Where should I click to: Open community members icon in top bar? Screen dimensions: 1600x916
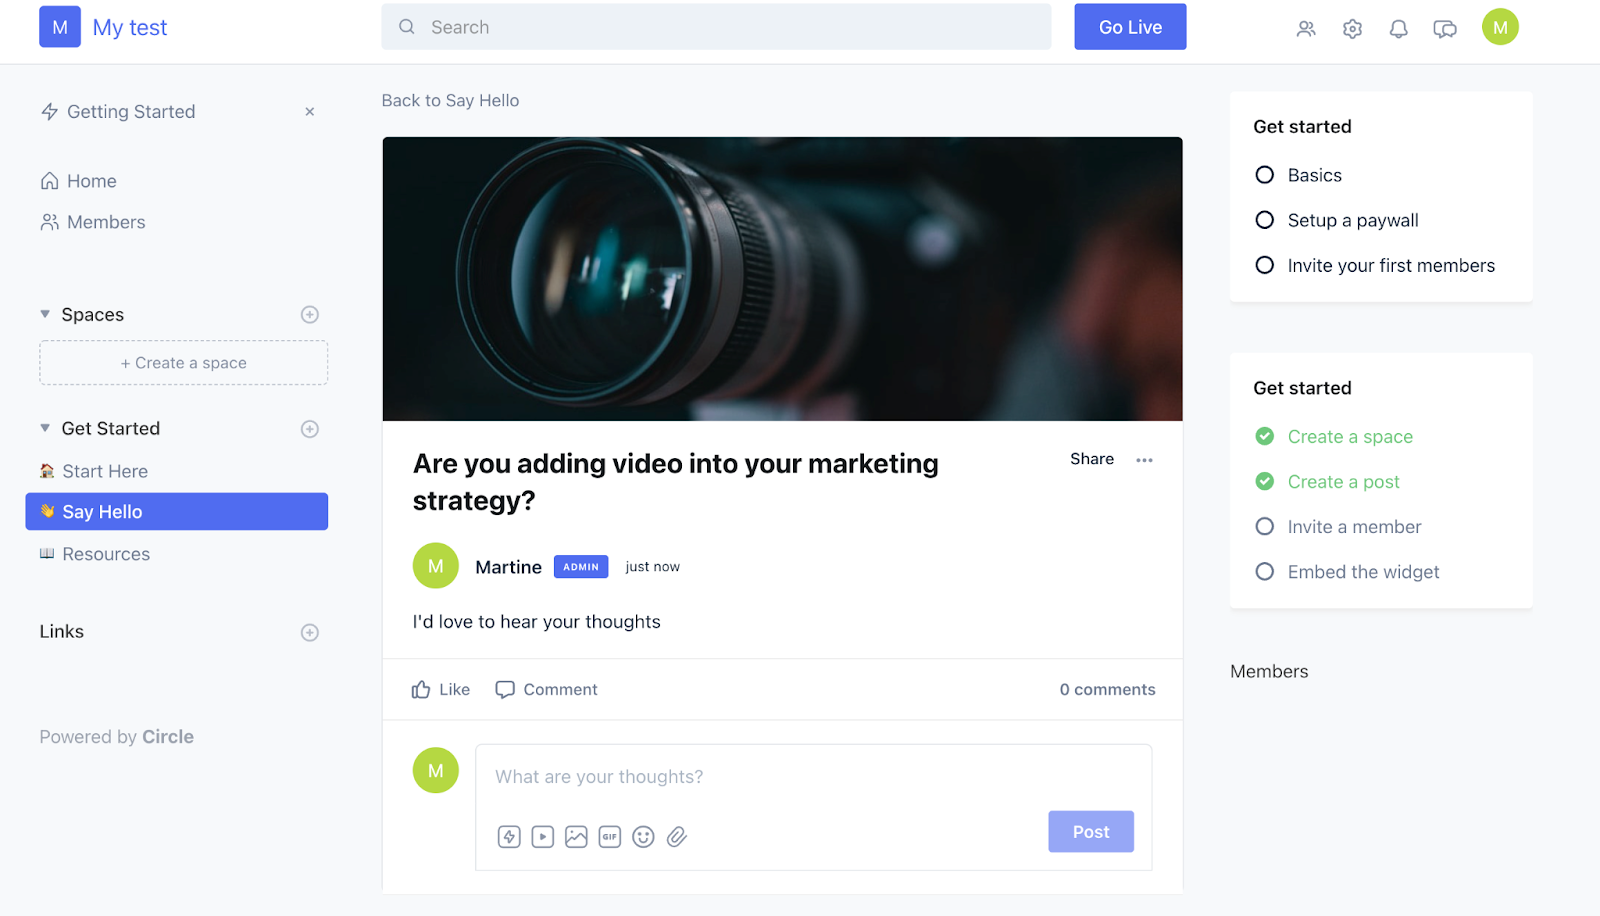[1306, 28]
